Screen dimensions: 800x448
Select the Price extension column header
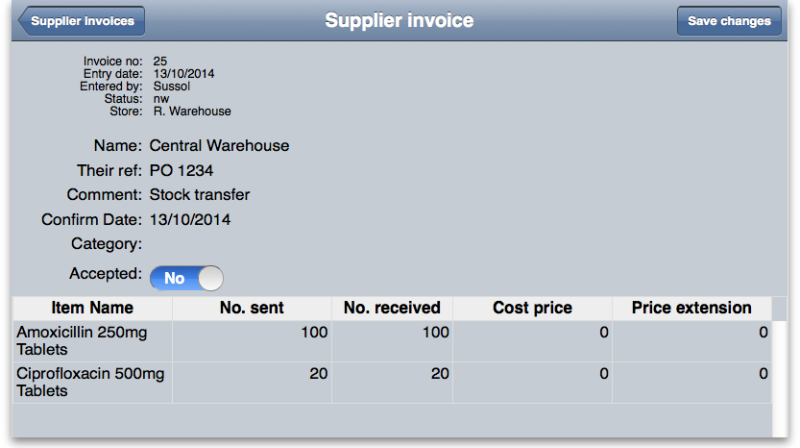(691, 308)
